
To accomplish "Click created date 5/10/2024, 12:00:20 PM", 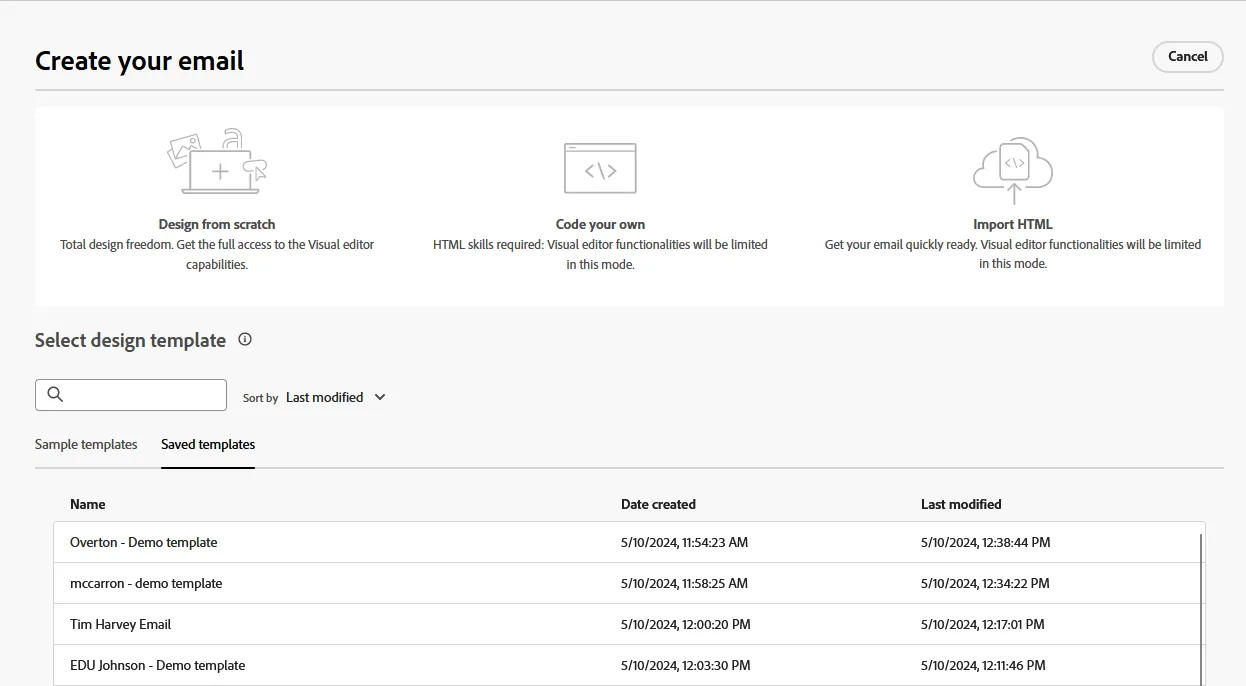I will pyautogui.click(x=685, y=625).
